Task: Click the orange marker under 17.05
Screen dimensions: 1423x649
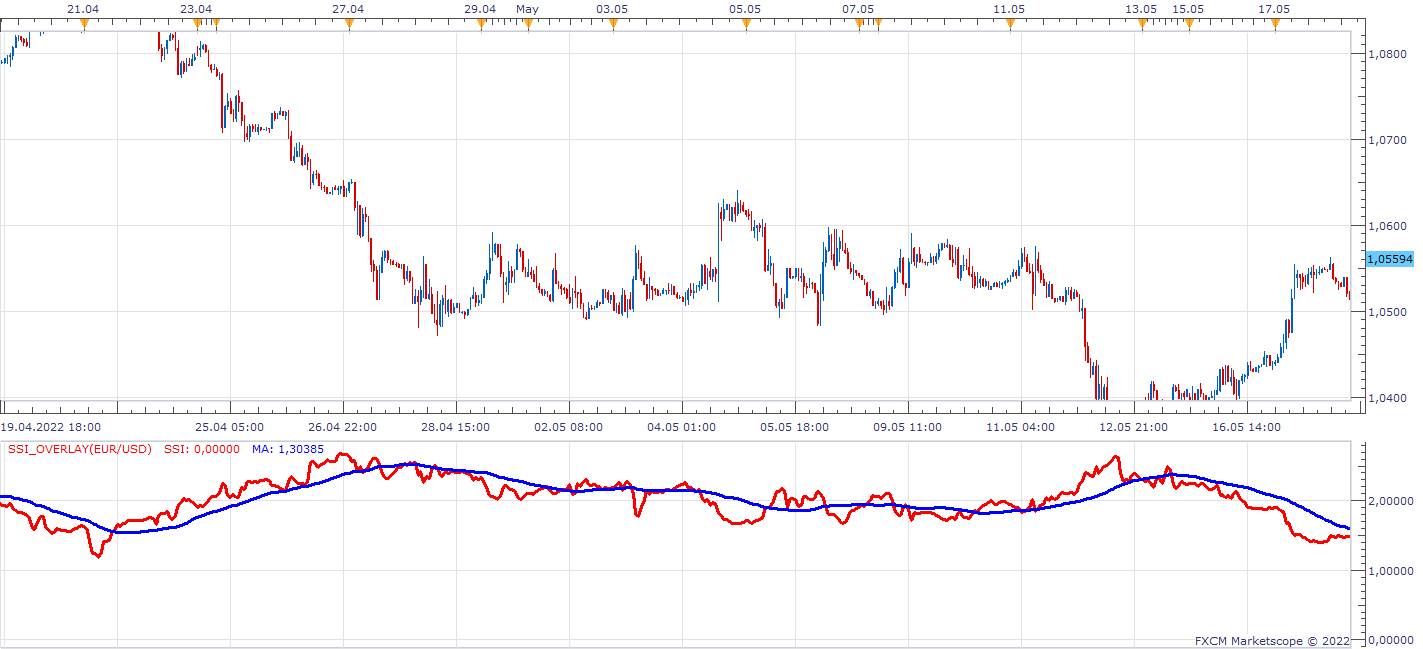Action: (x=1275, y=25)
